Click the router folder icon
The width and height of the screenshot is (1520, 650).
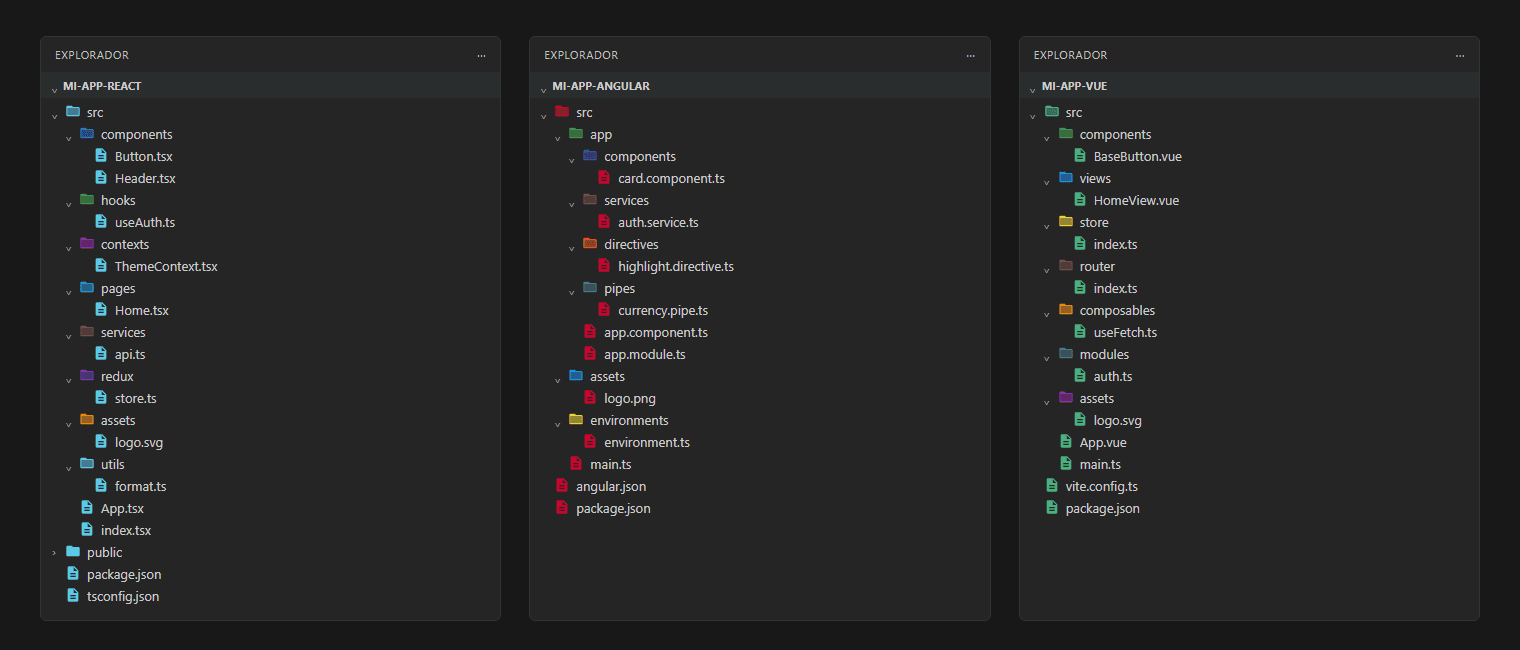click(x=1066, y=266)
